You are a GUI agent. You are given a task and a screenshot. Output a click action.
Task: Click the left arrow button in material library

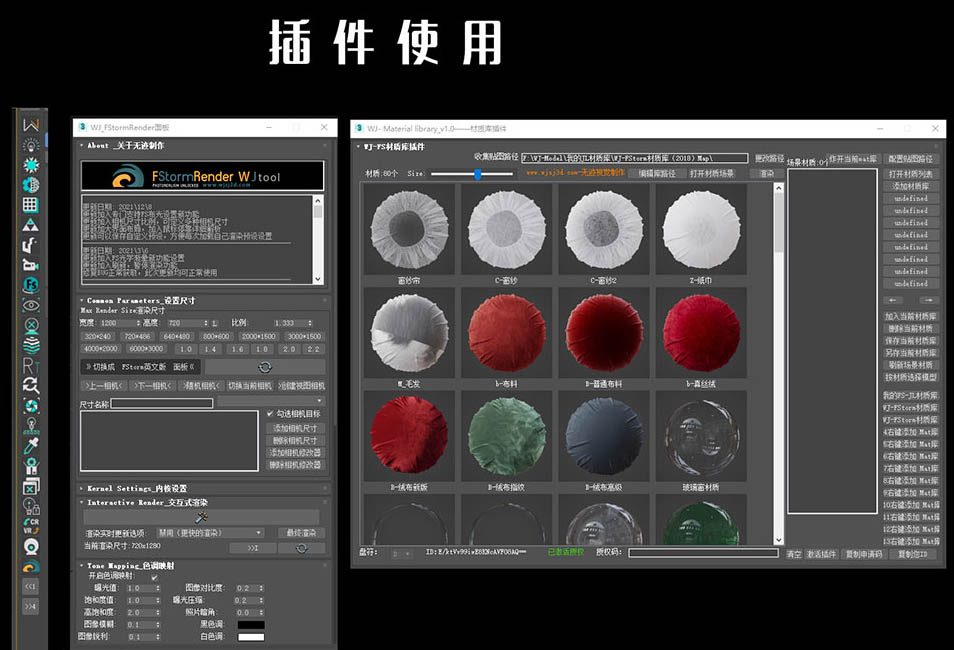point(894,300)
